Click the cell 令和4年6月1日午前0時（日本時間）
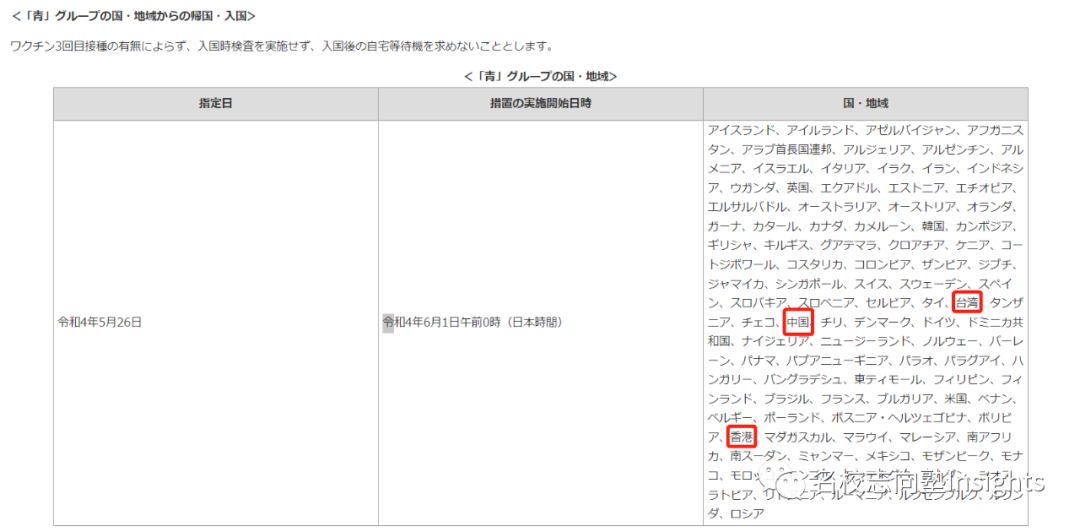 pos(473,323)
